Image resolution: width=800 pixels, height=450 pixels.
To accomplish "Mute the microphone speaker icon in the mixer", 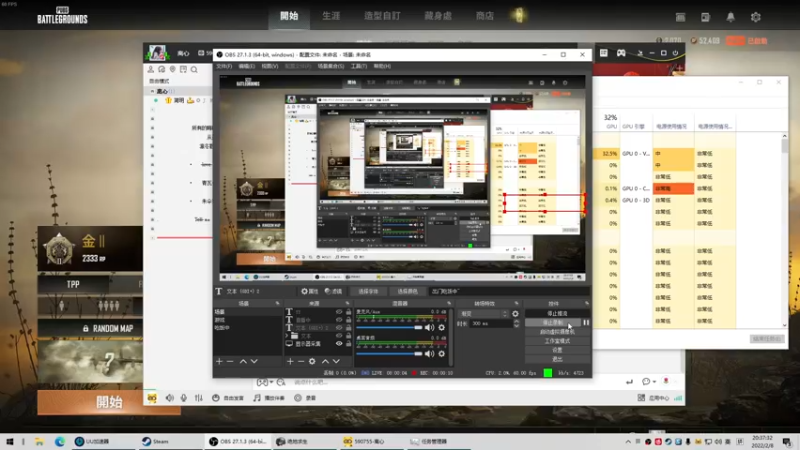I will (430, 328).
